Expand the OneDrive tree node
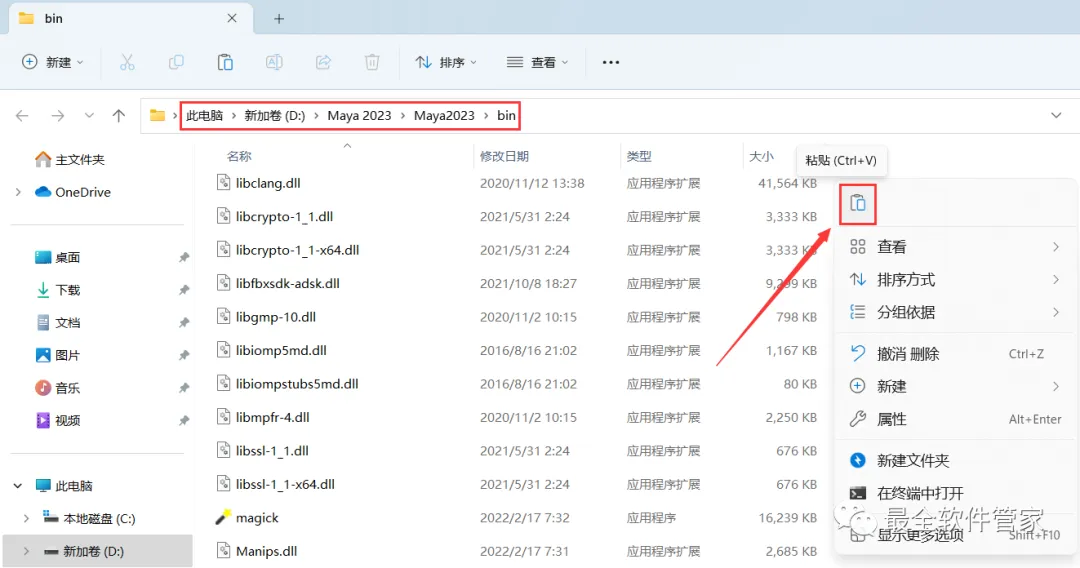 point(19,192)
